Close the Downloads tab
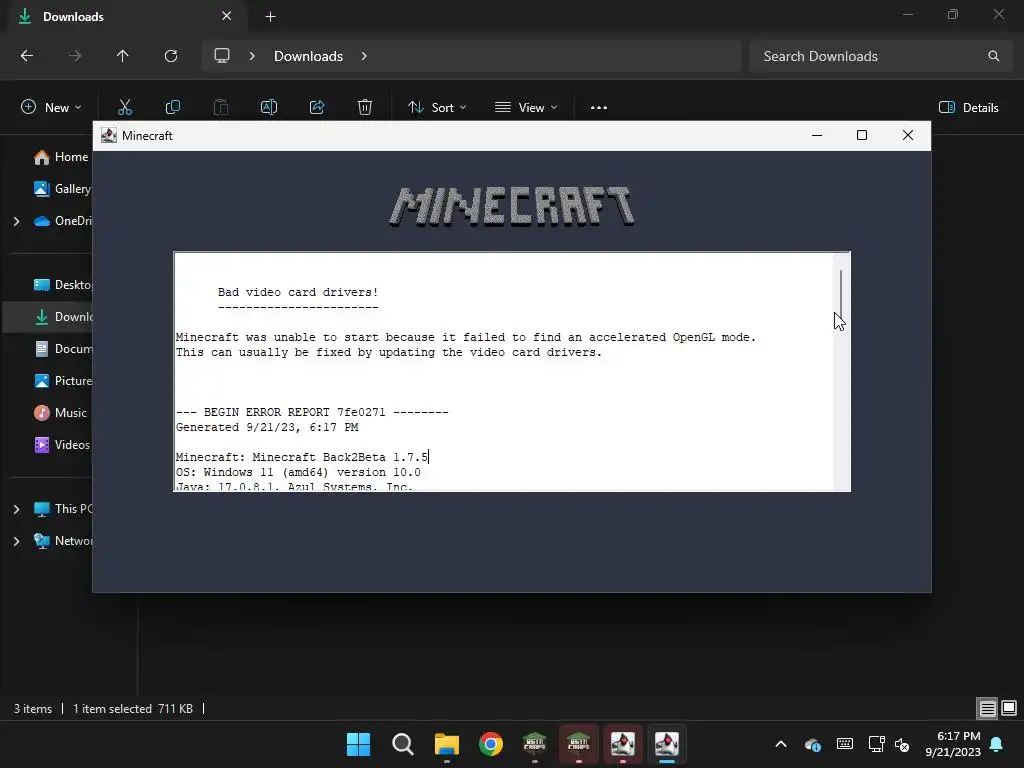This screenshot has height=768, width=1024. [227, 16]
